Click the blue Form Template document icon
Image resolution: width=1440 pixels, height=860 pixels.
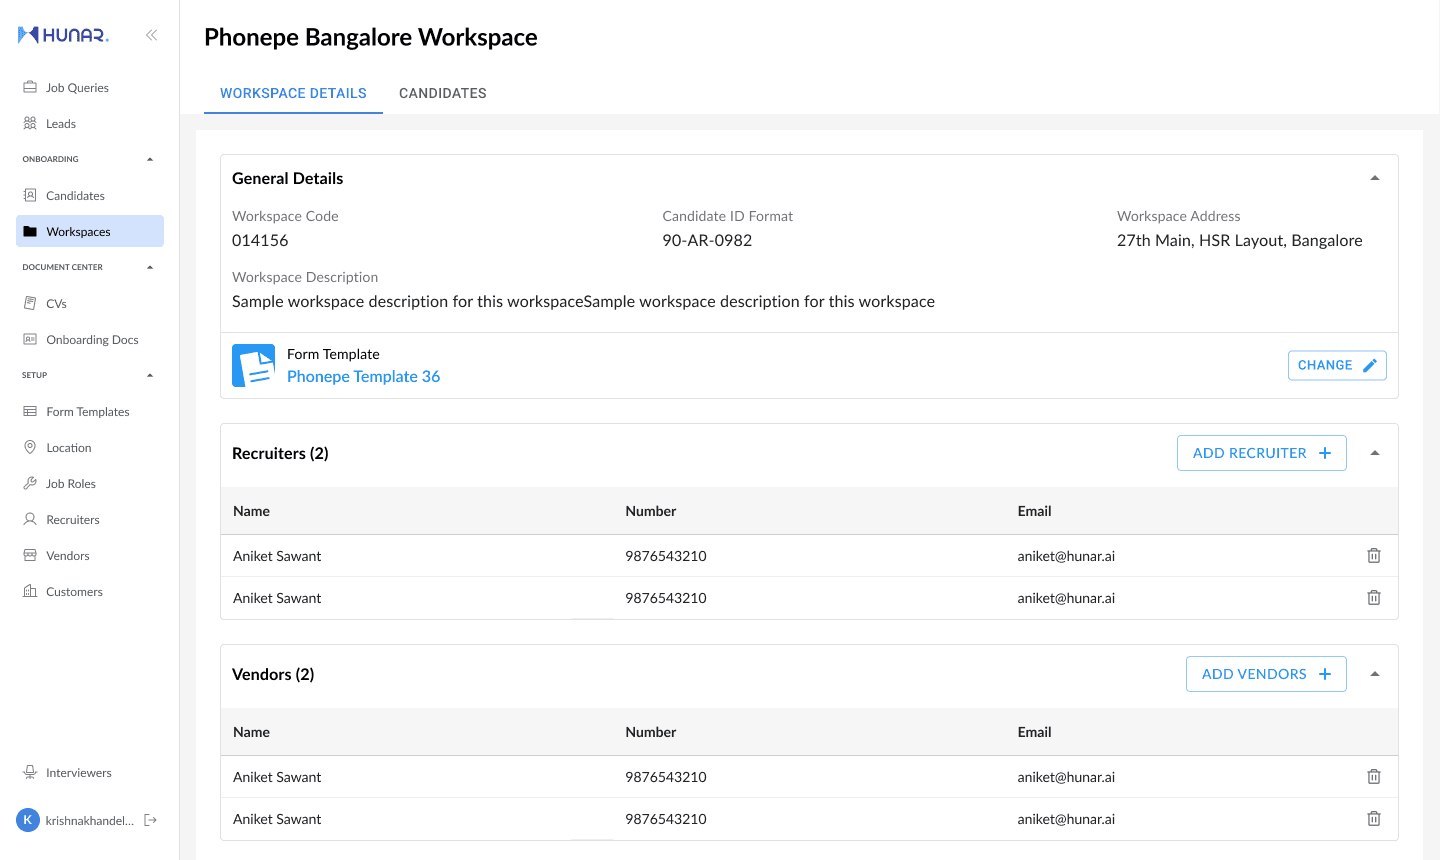point(254,366)
